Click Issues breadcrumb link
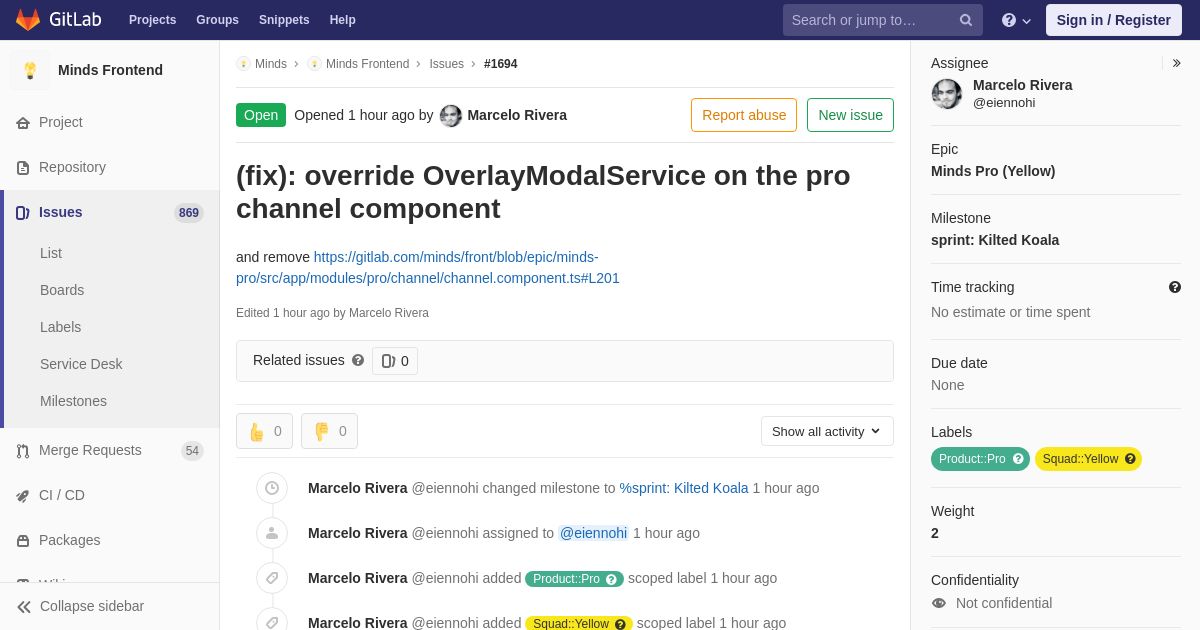 tap(446, 64)
